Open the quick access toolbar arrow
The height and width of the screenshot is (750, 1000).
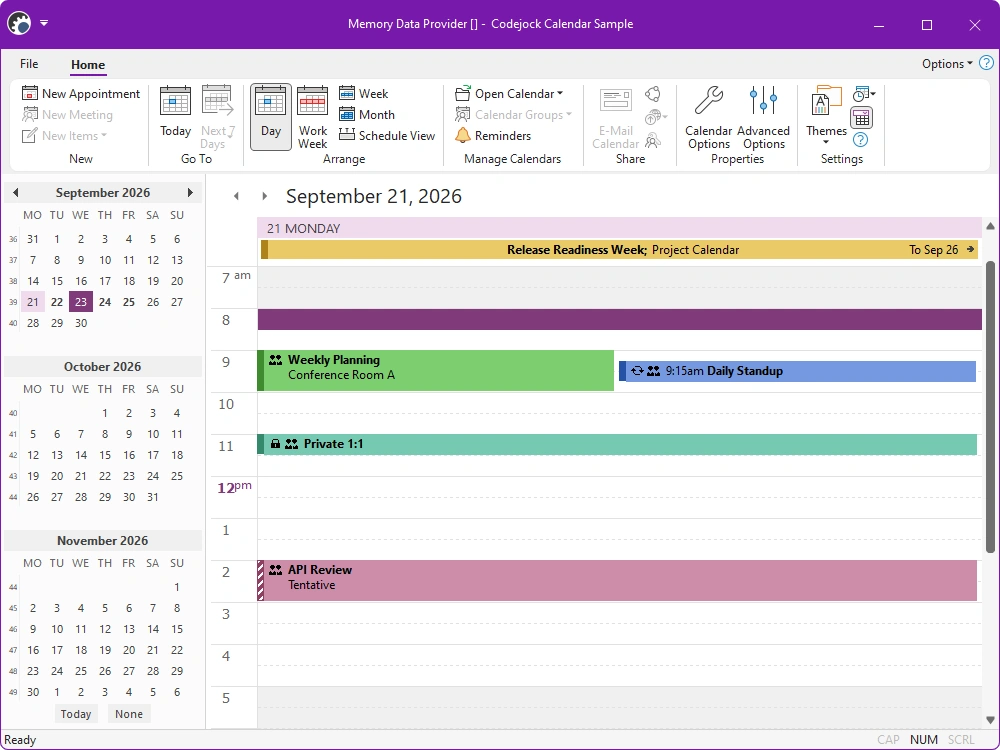pos(44,23)
